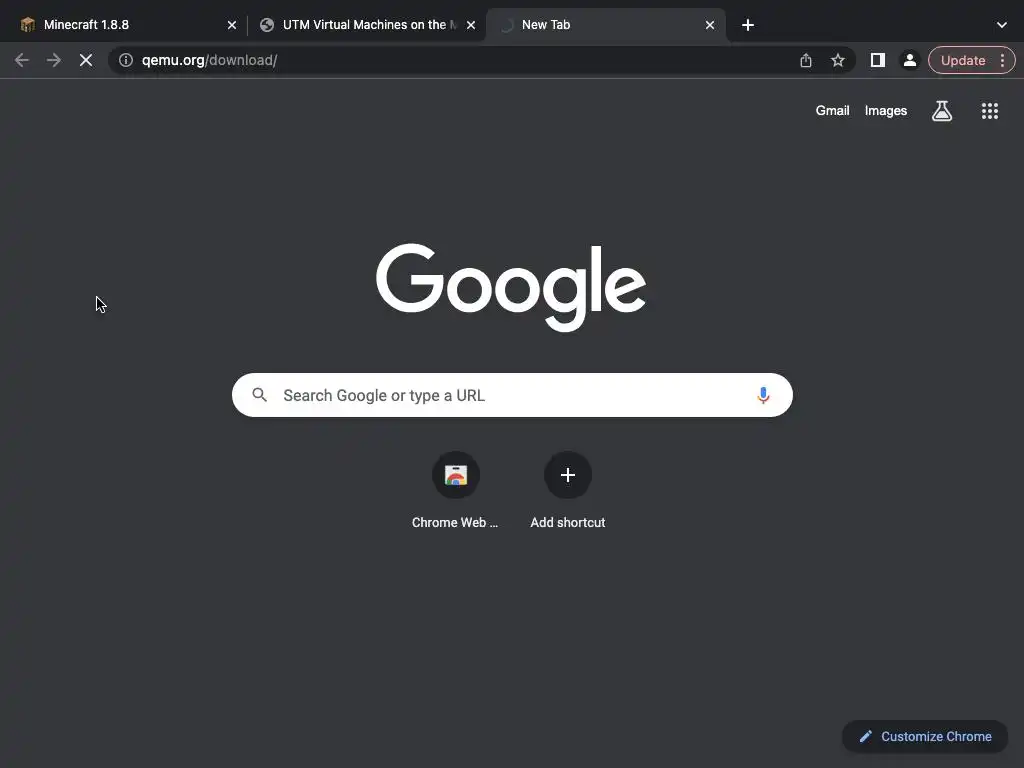
Task: Select the New Tab tab
Action: click(x=605, y=25)
